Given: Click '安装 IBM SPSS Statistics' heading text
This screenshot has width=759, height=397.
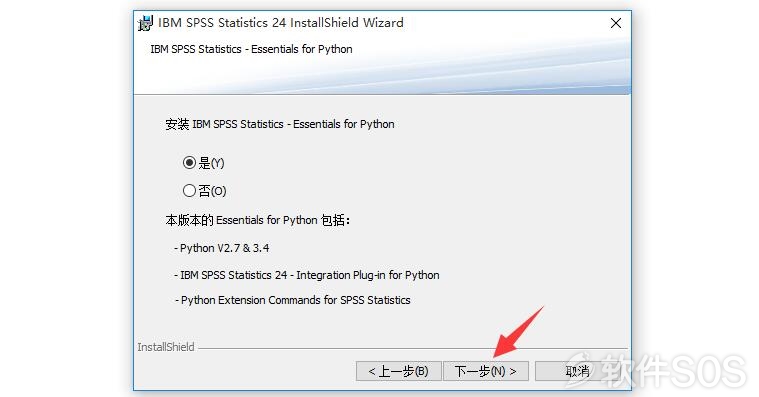Looking at the screenshot, I should tap(280, 124).
